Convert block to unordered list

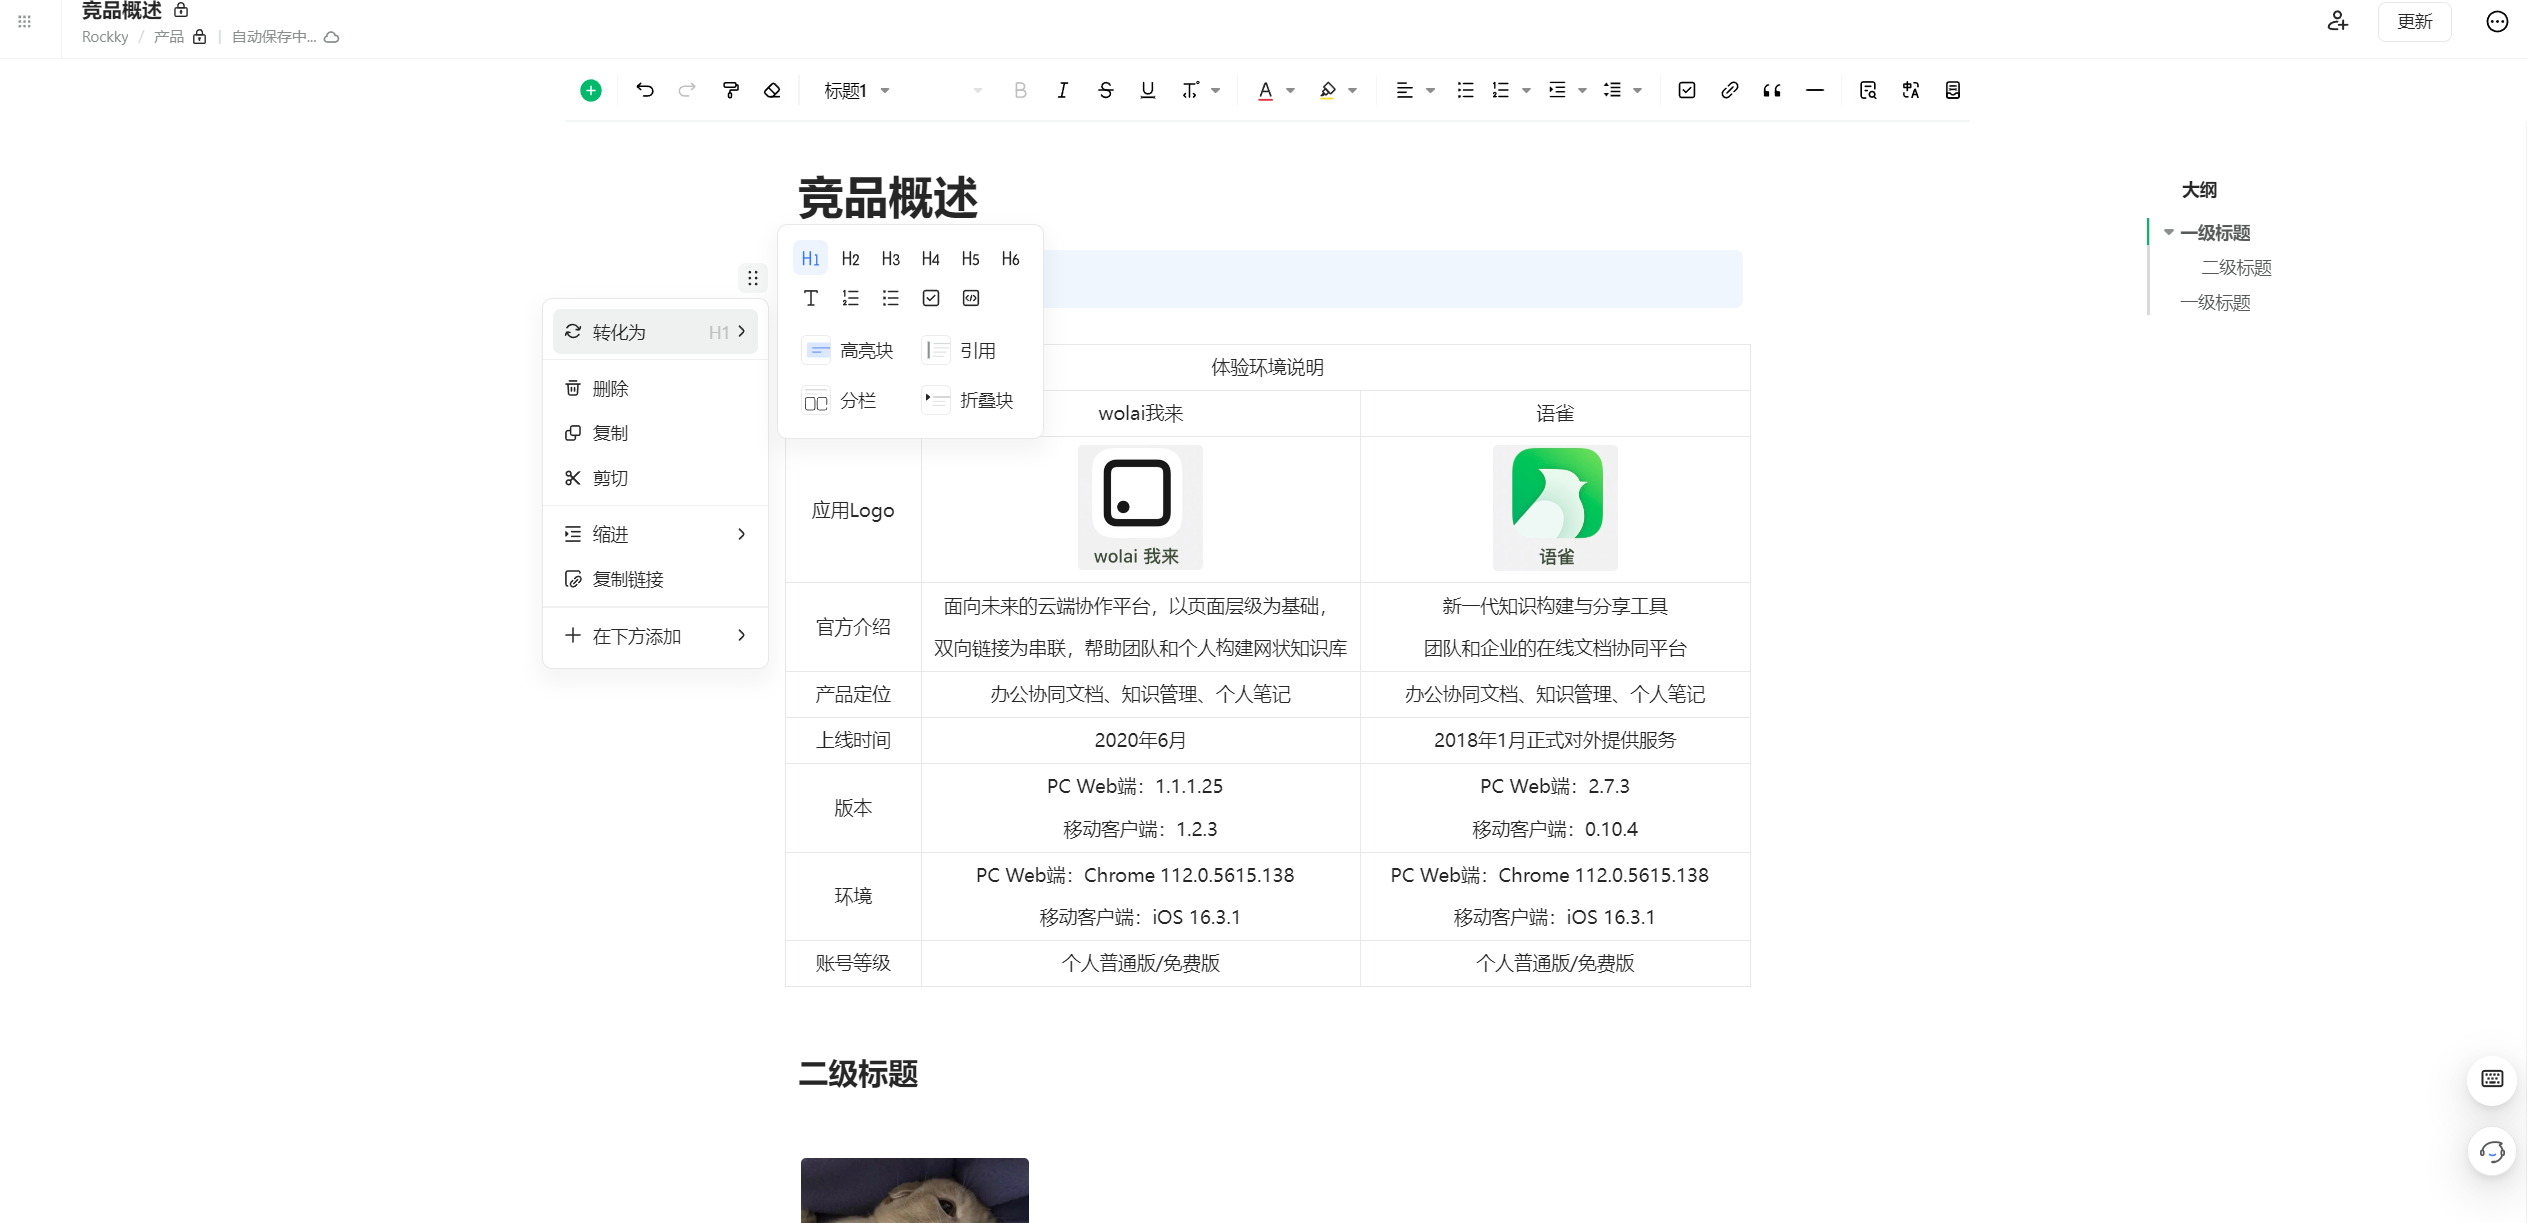[x=891, y=298]
